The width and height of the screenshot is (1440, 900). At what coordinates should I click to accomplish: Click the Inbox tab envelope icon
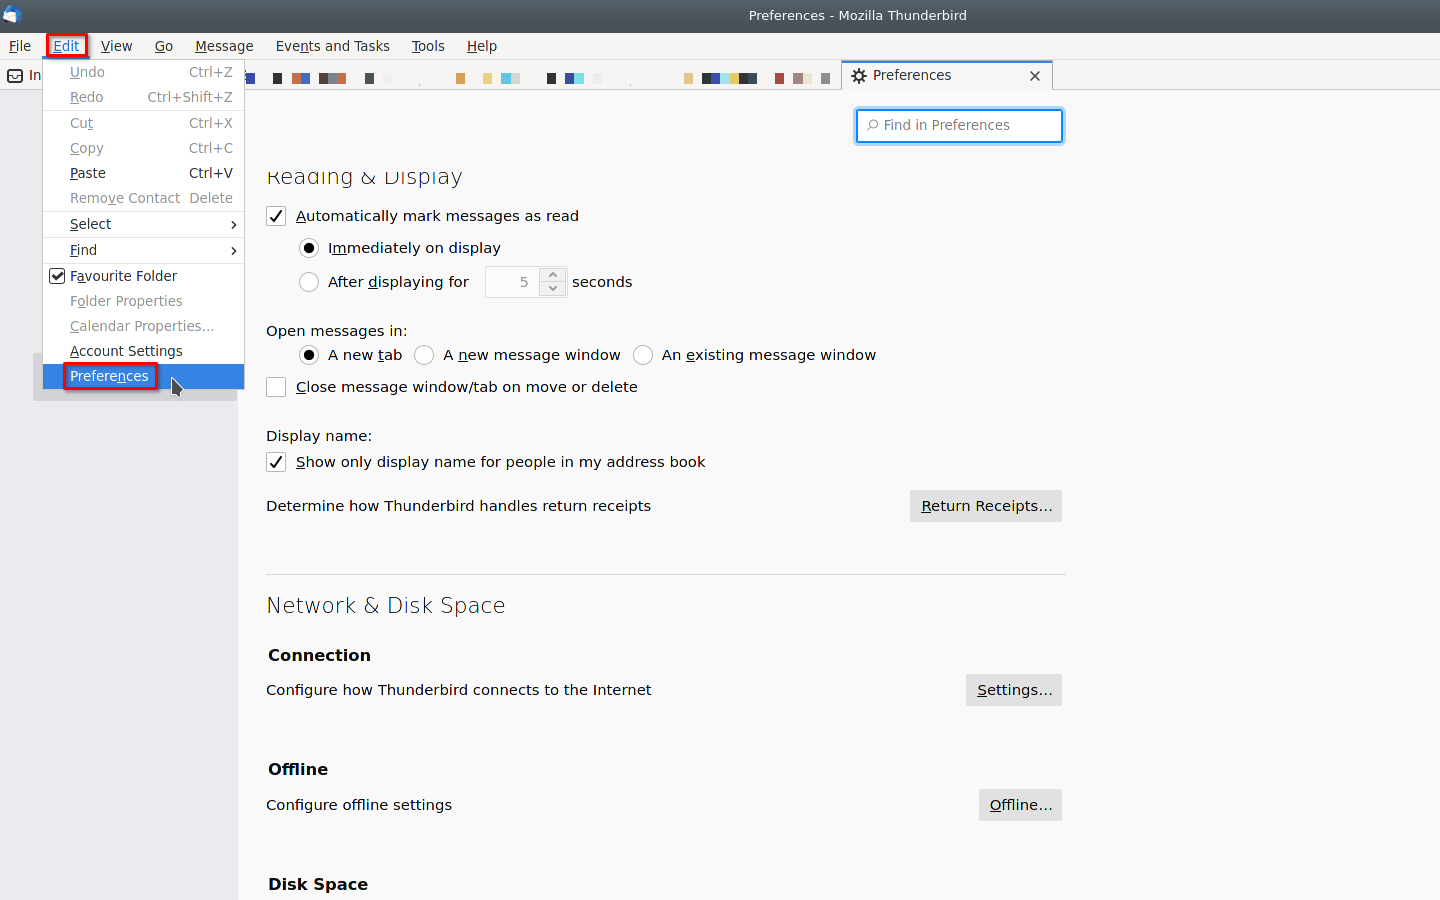click(x=15, y=76)
